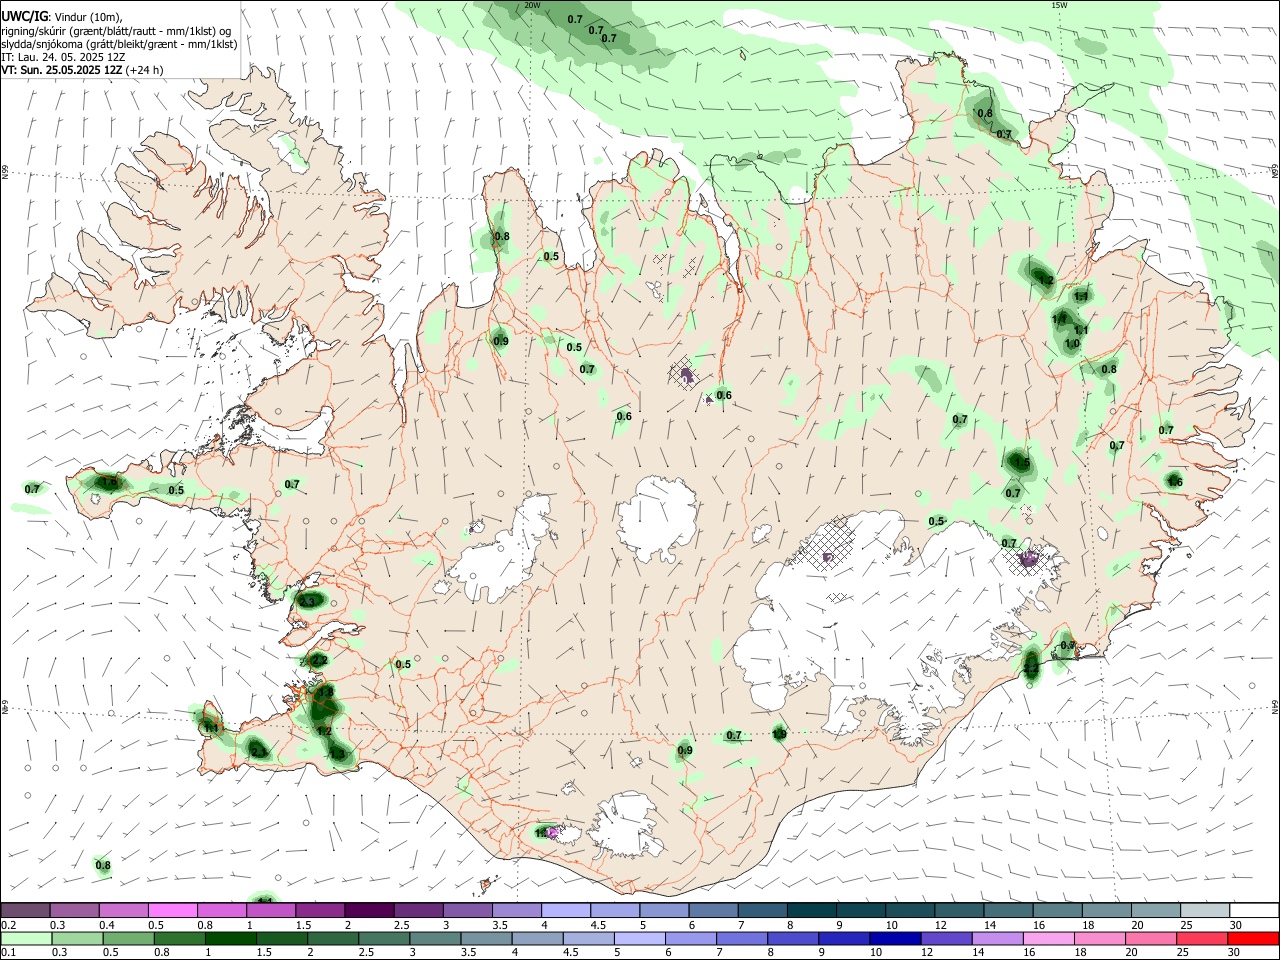
Task: Pick the deep navy blue swatch labeled 10
Action: click(894, 938)
